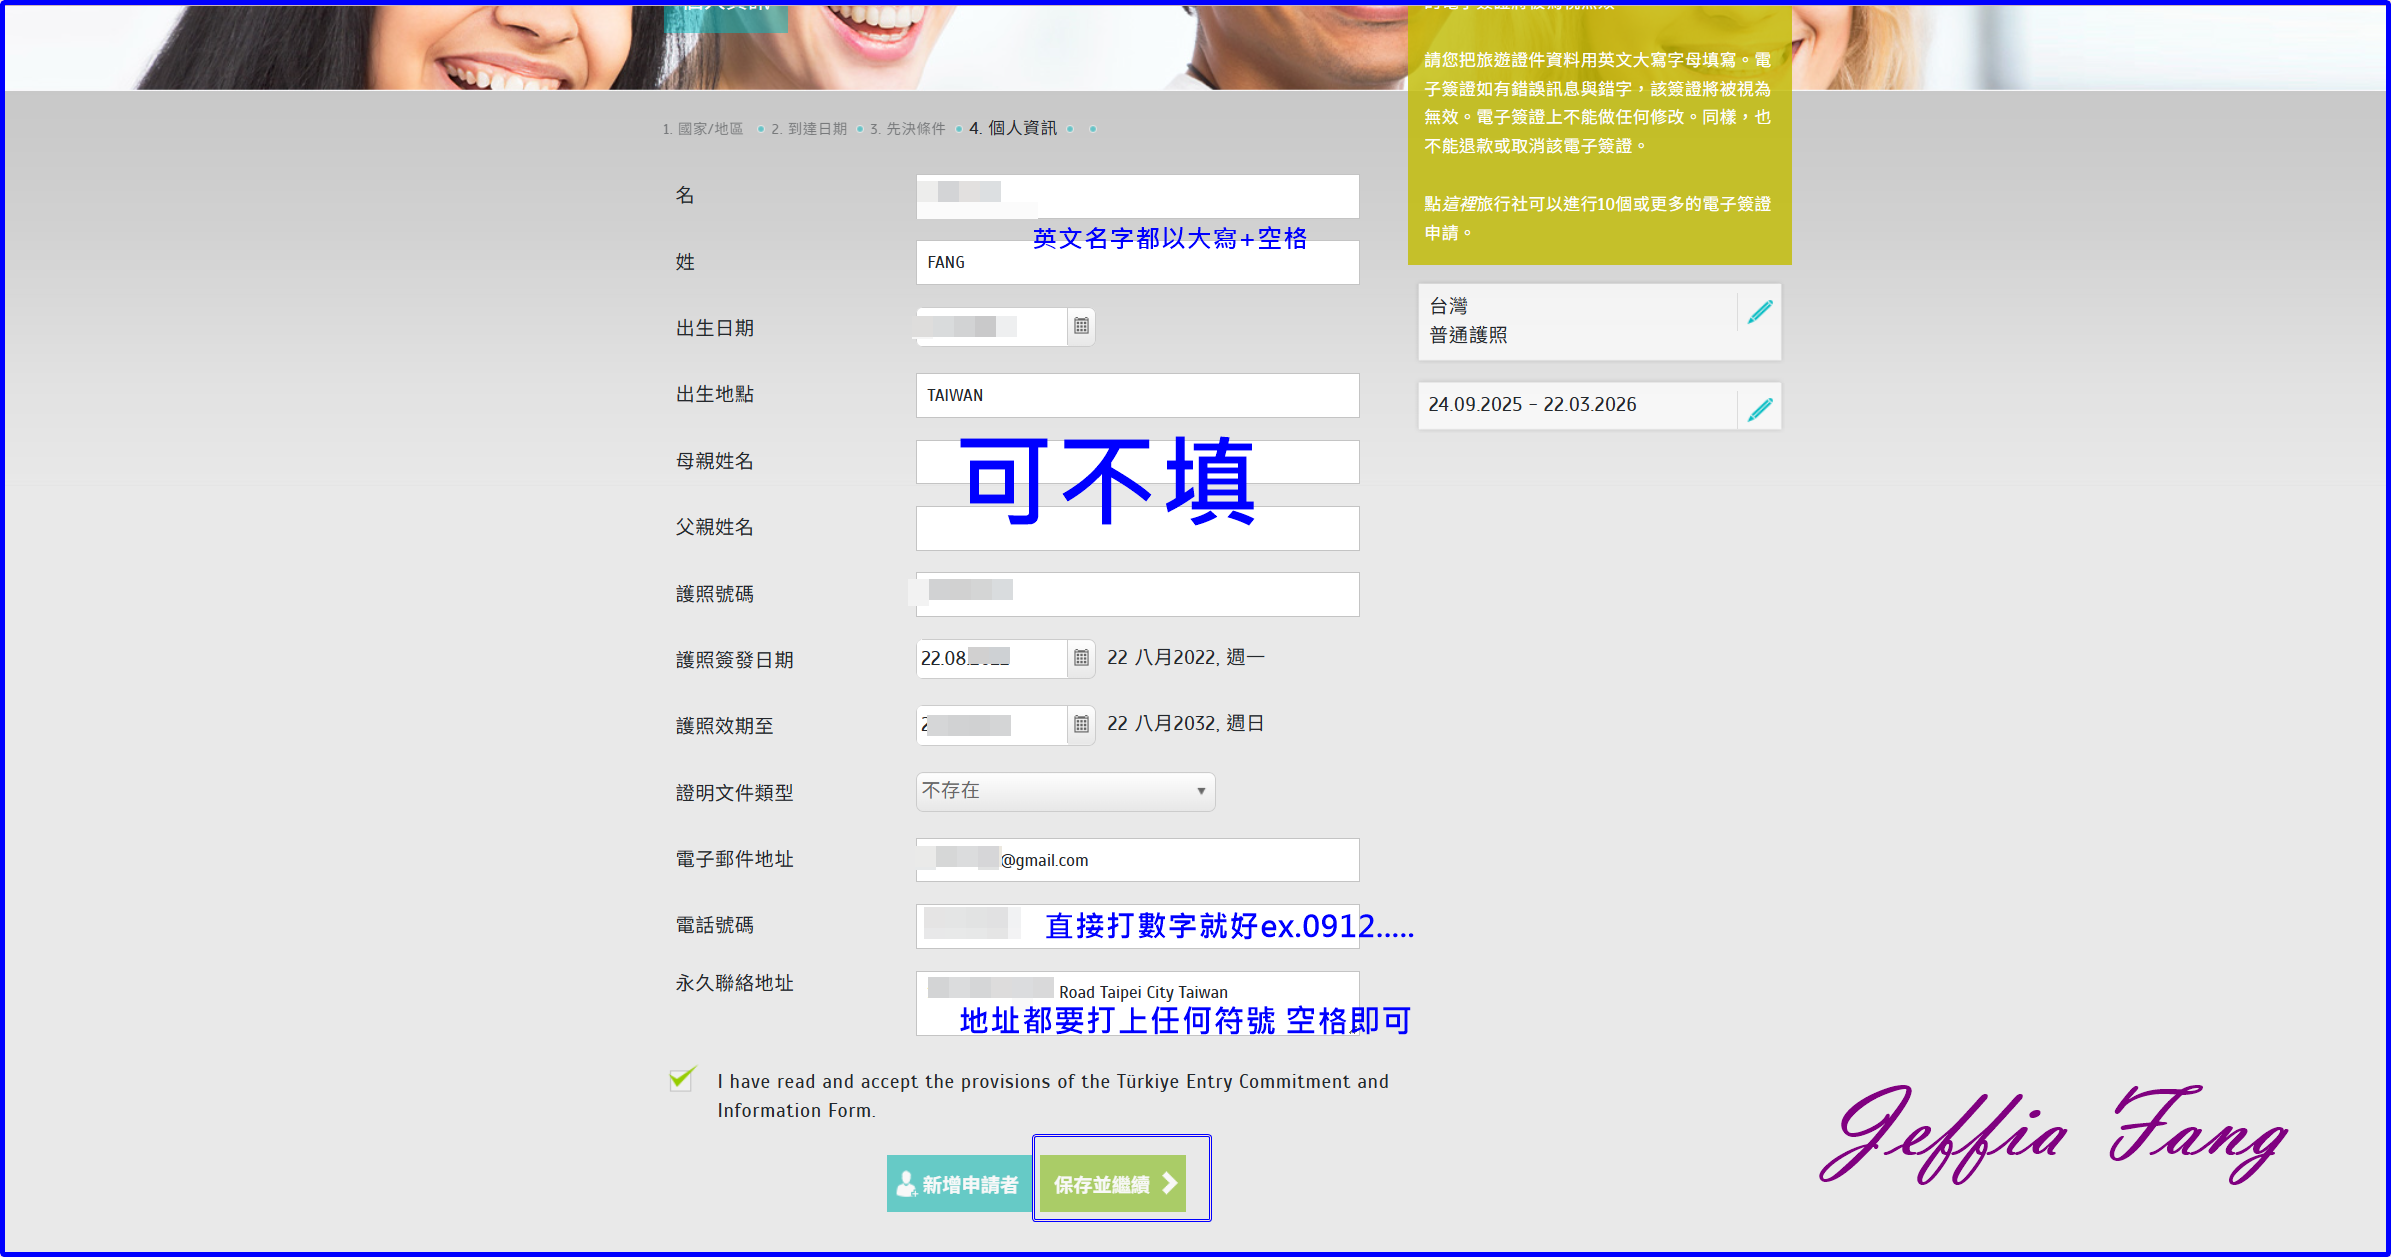2391x1257 pixels.
Task: Toggle Türkiye Entry Commitment acceptance checkbox
Action: pyautogui.click(x=682, y=1080)
